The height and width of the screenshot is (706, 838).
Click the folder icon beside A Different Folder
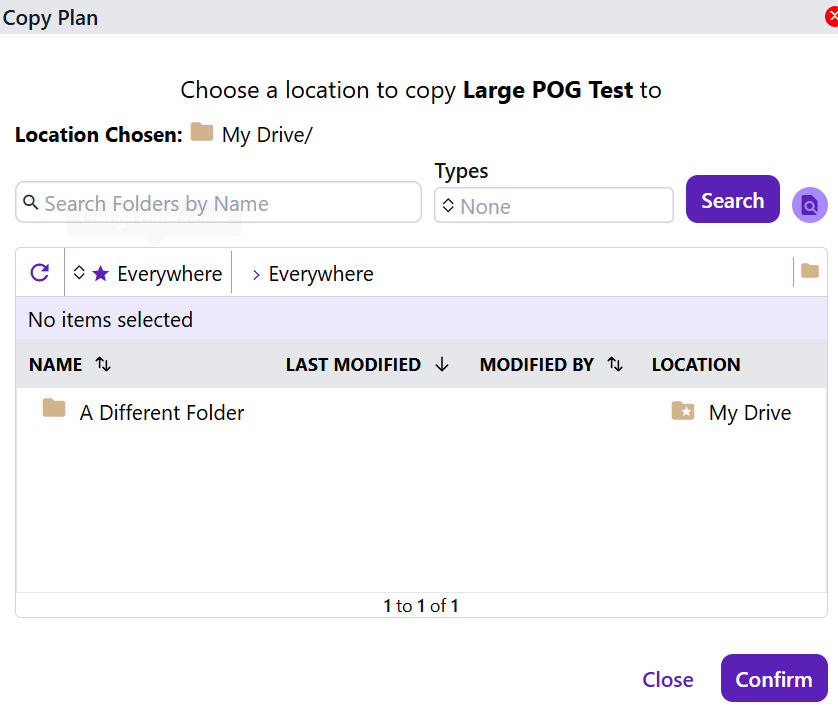[54, 408]
